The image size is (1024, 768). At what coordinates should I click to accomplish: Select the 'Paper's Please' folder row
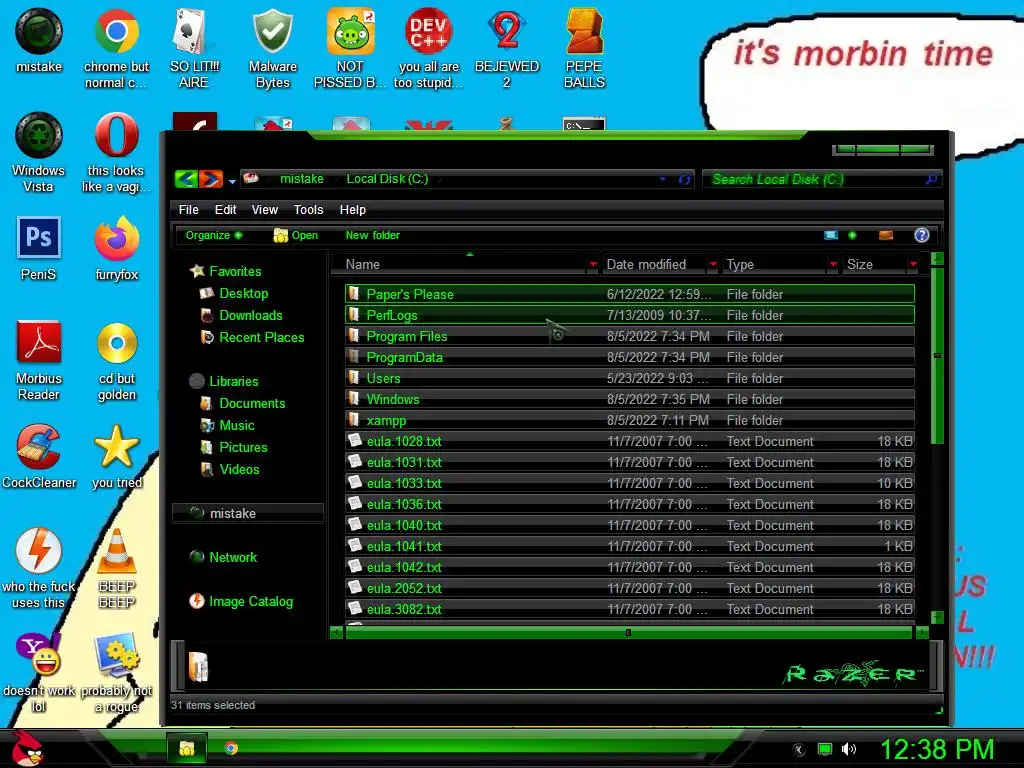(x=630, y=294)
